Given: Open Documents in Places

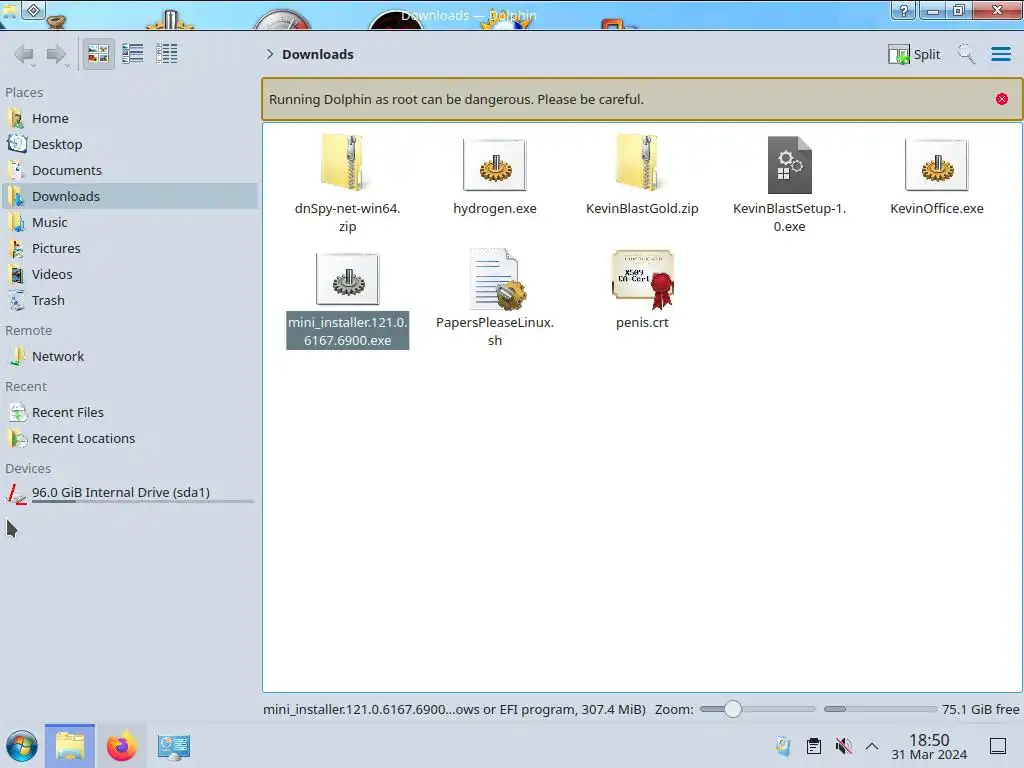Looking at the screenshot, I should pyautogui.click(x=131, y=170).
